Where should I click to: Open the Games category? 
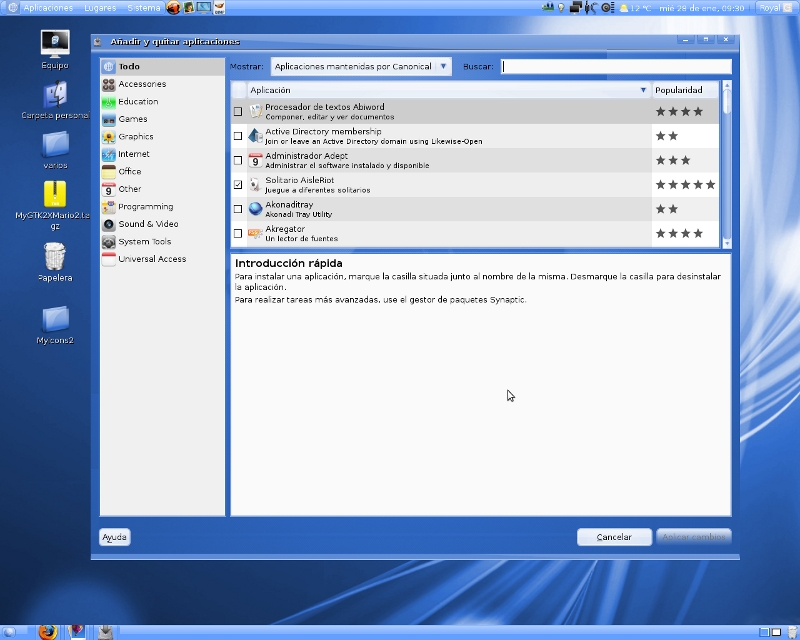[x=162, y=119]
